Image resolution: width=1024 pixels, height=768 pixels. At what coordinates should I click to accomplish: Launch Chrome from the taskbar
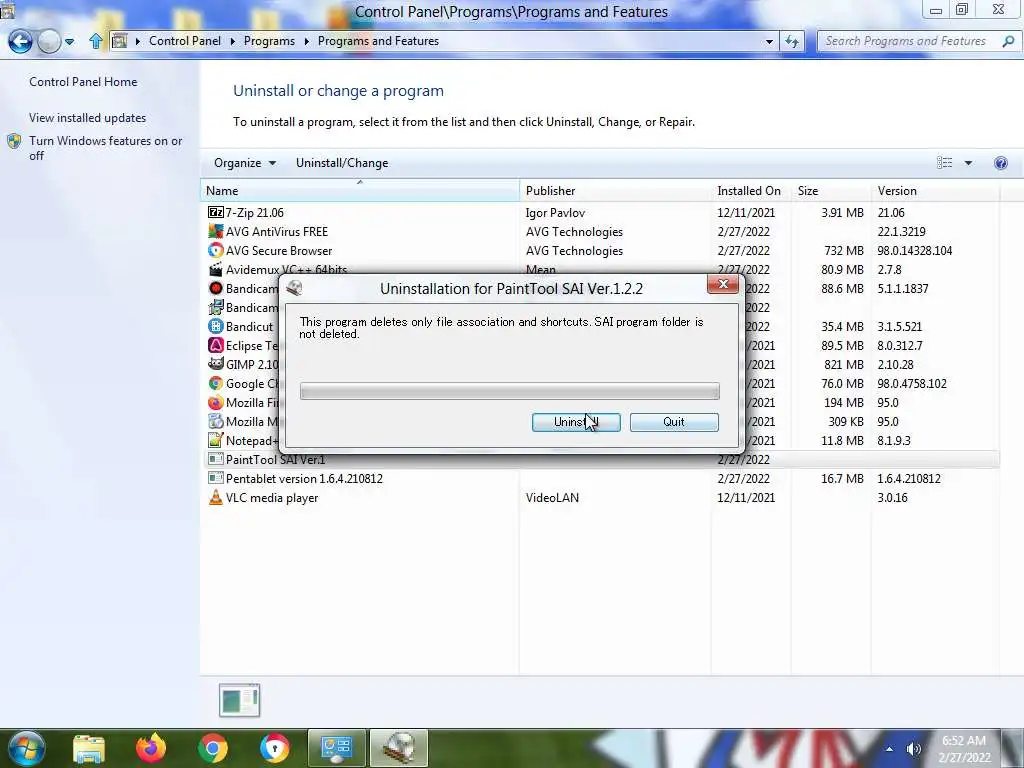click(x=213, y=748)
